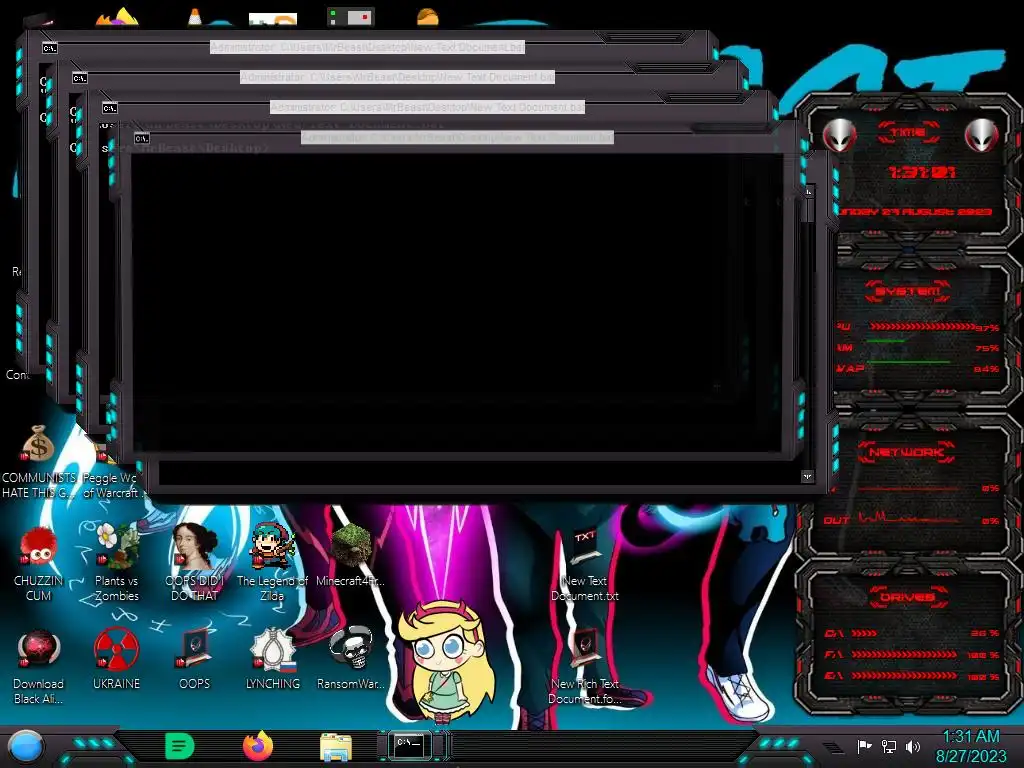Click the F:\ drive usage bar
This screenshot has height=768, width=1024.
point(904,654)
